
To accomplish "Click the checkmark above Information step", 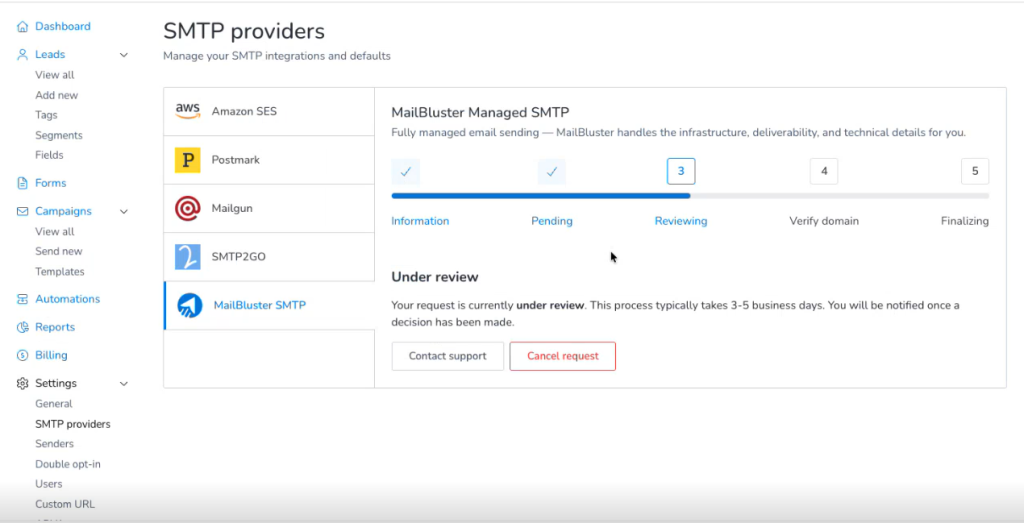I will [406, 172].
